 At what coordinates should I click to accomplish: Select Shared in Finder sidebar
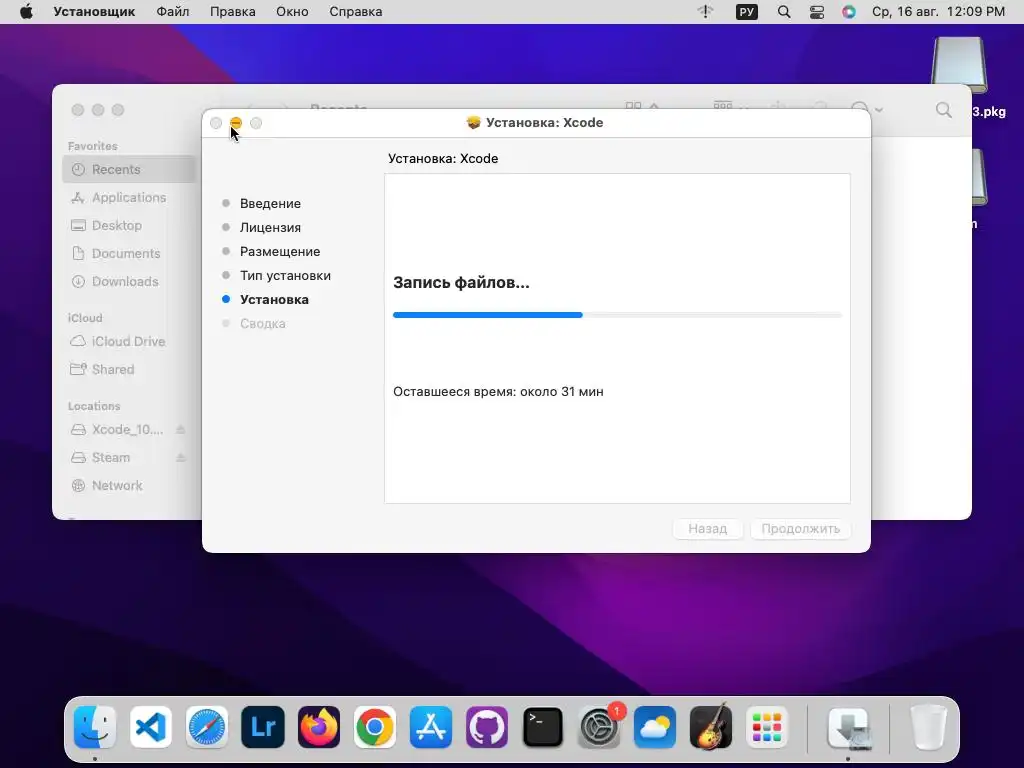pos(129,370)
